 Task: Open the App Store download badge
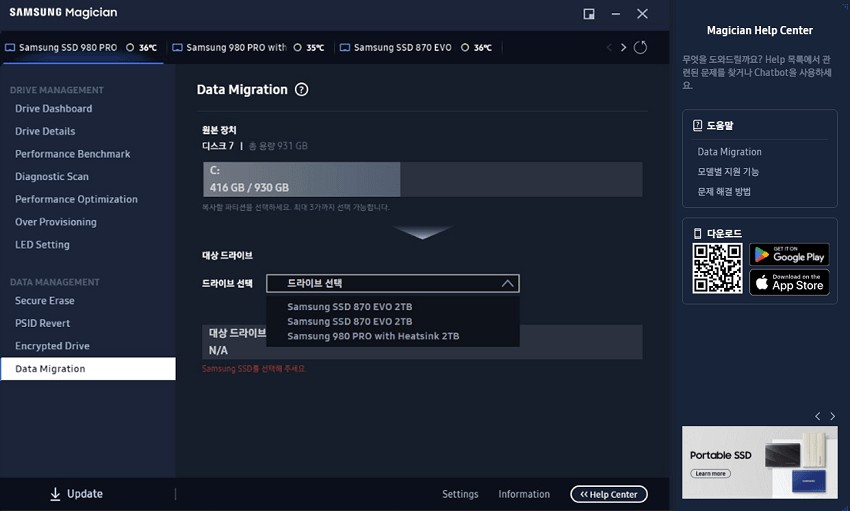pyautogui.click(x=788, y=282)
